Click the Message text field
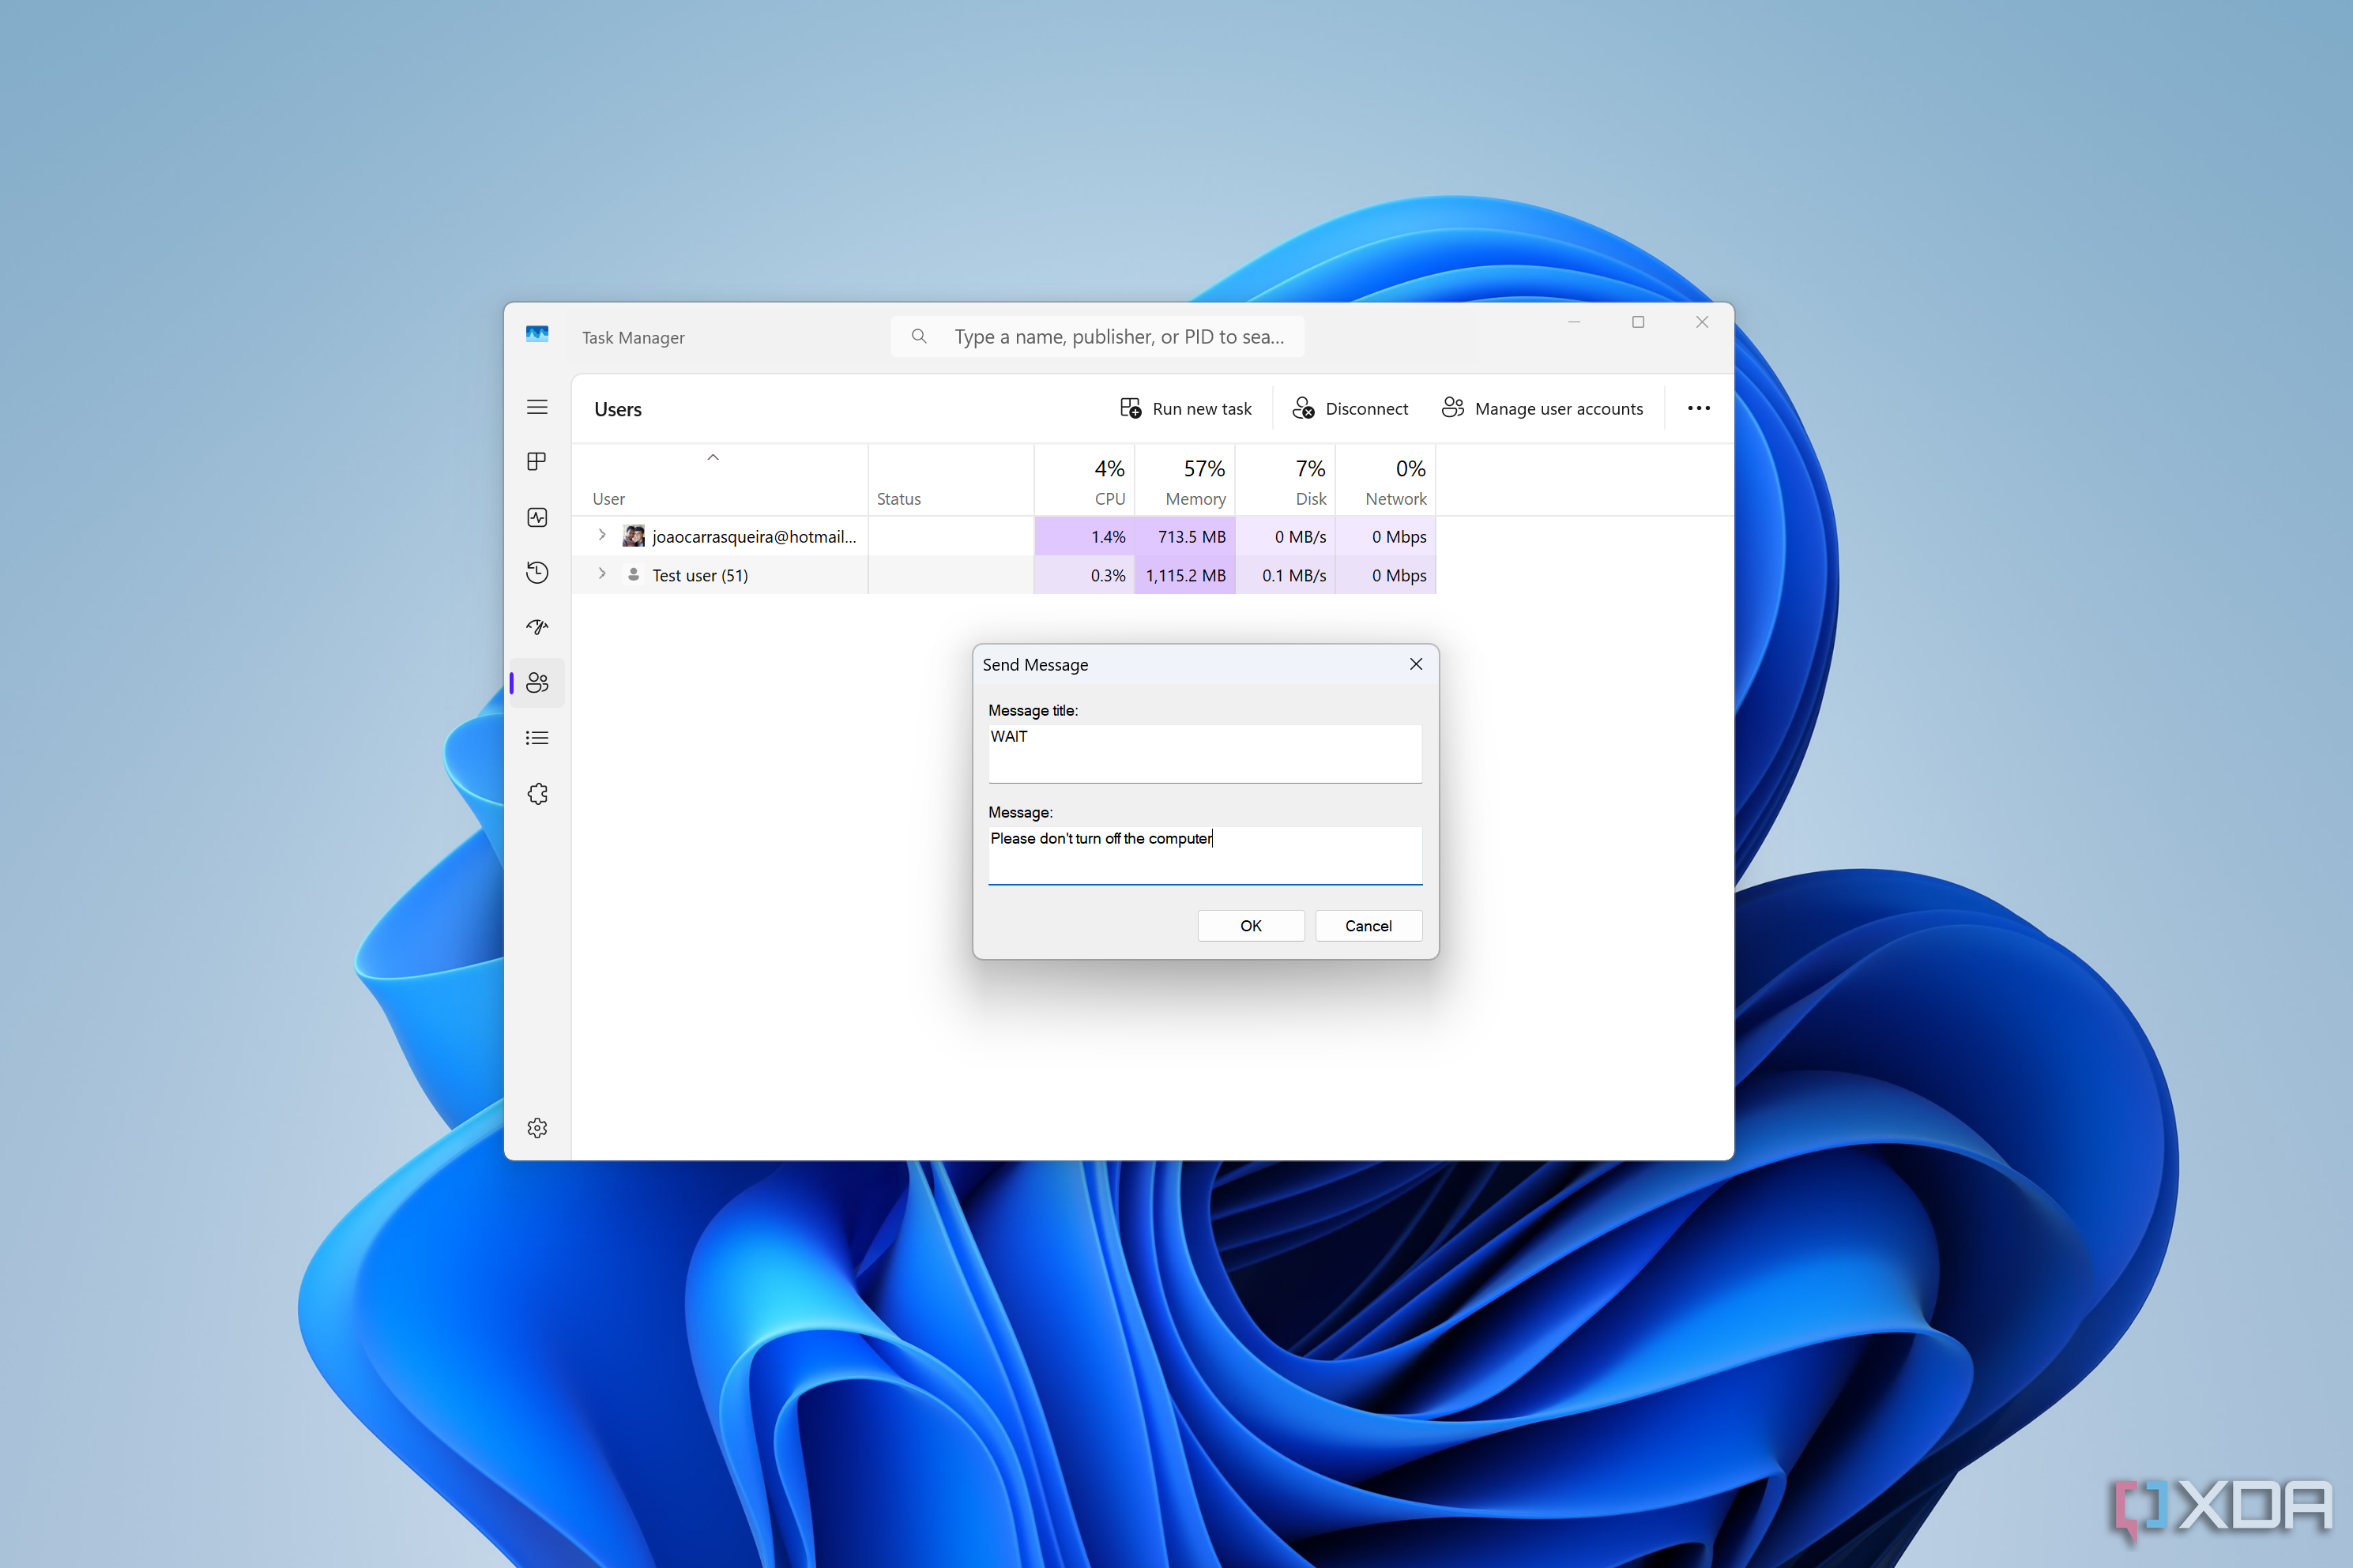This screenshot has width=2353, height=1568. (x=1205, y=856)
